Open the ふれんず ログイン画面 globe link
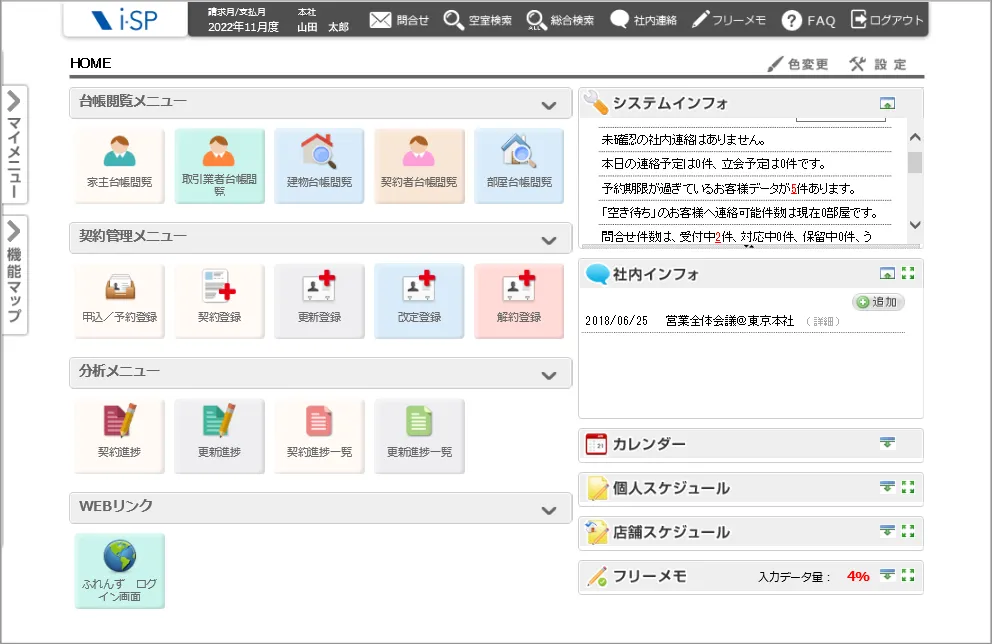The width and height of the screenshot is (992, 644). pos(120,571)
